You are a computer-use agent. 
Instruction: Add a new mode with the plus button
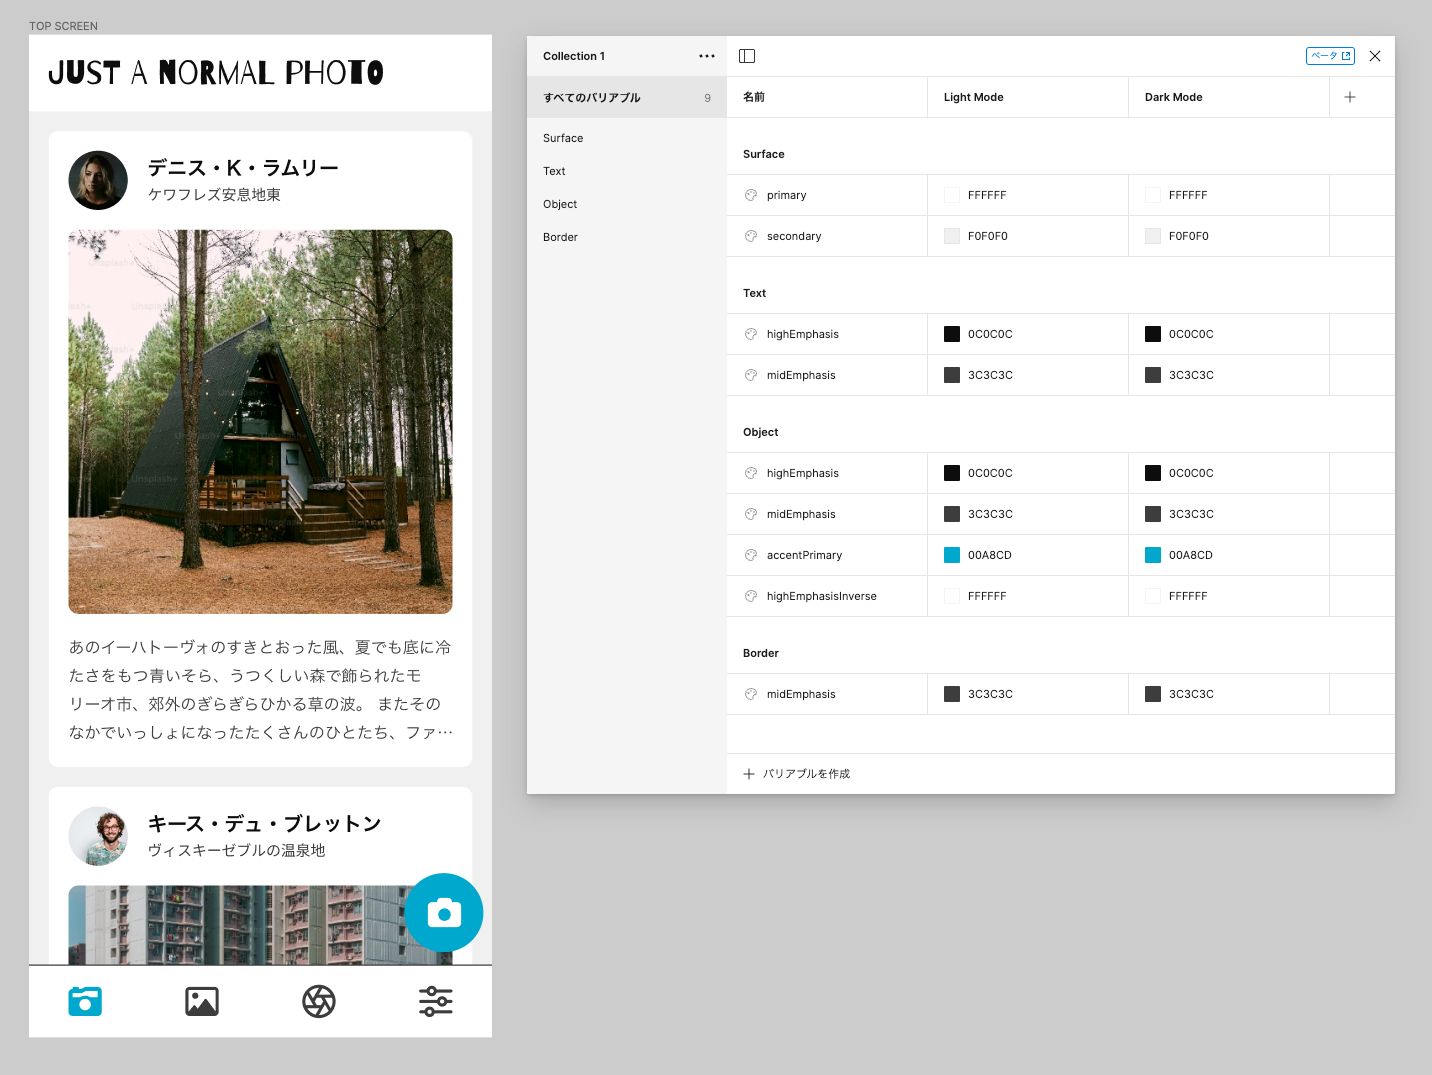click(1349, 97)
